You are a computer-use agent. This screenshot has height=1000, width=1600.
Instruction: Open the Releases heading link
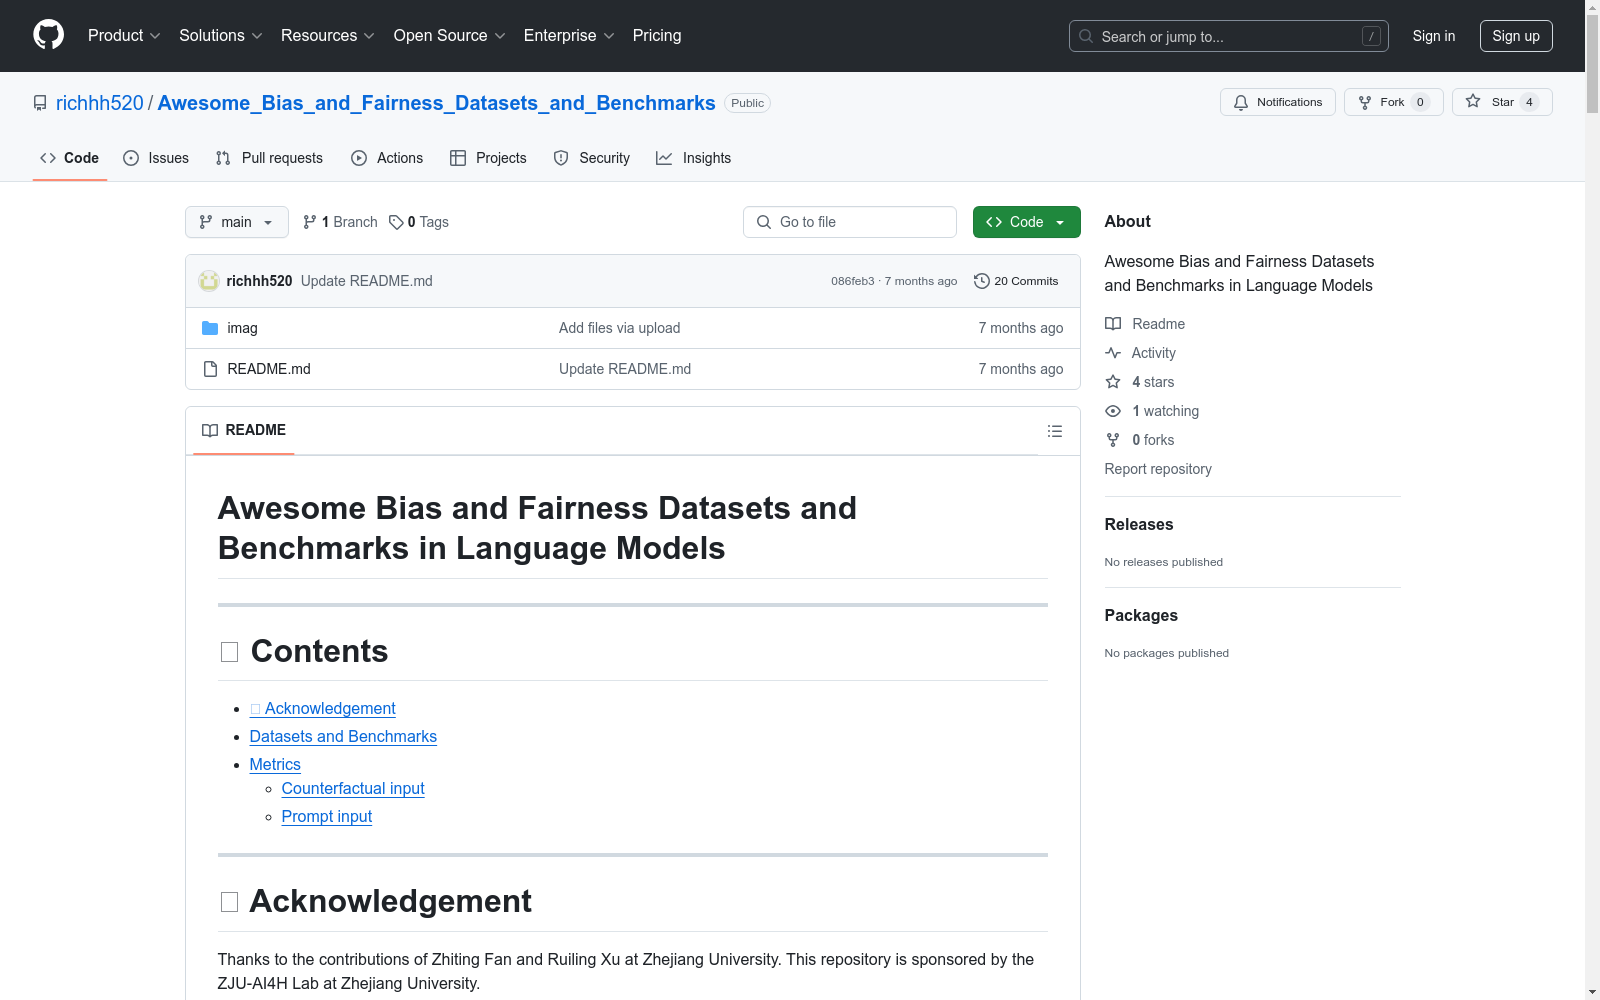pyautogui.click(x=1139, y=524)
